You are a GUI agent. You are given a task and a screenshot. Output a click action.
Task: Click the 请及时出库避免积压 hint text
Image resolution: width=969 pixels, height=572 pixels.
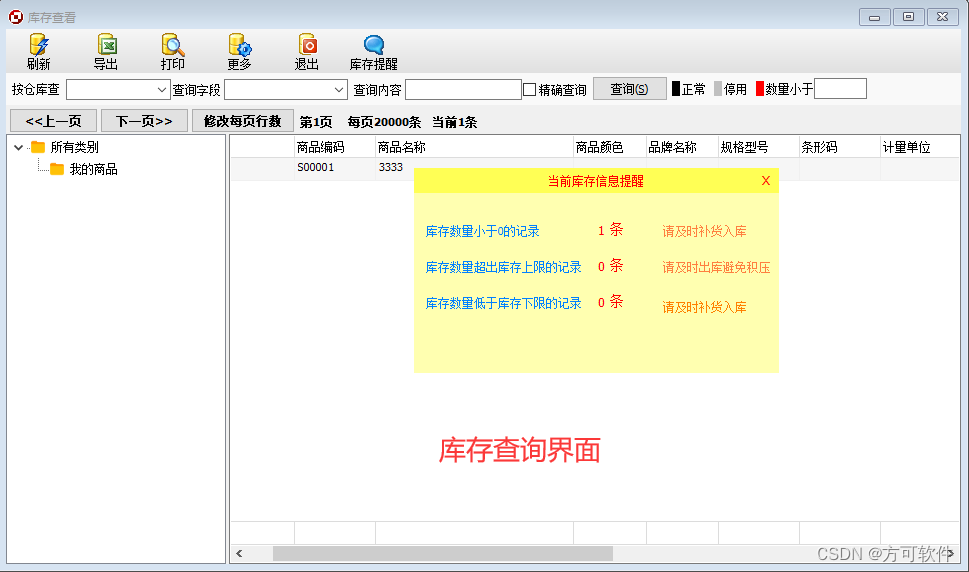tap(716, 267)
